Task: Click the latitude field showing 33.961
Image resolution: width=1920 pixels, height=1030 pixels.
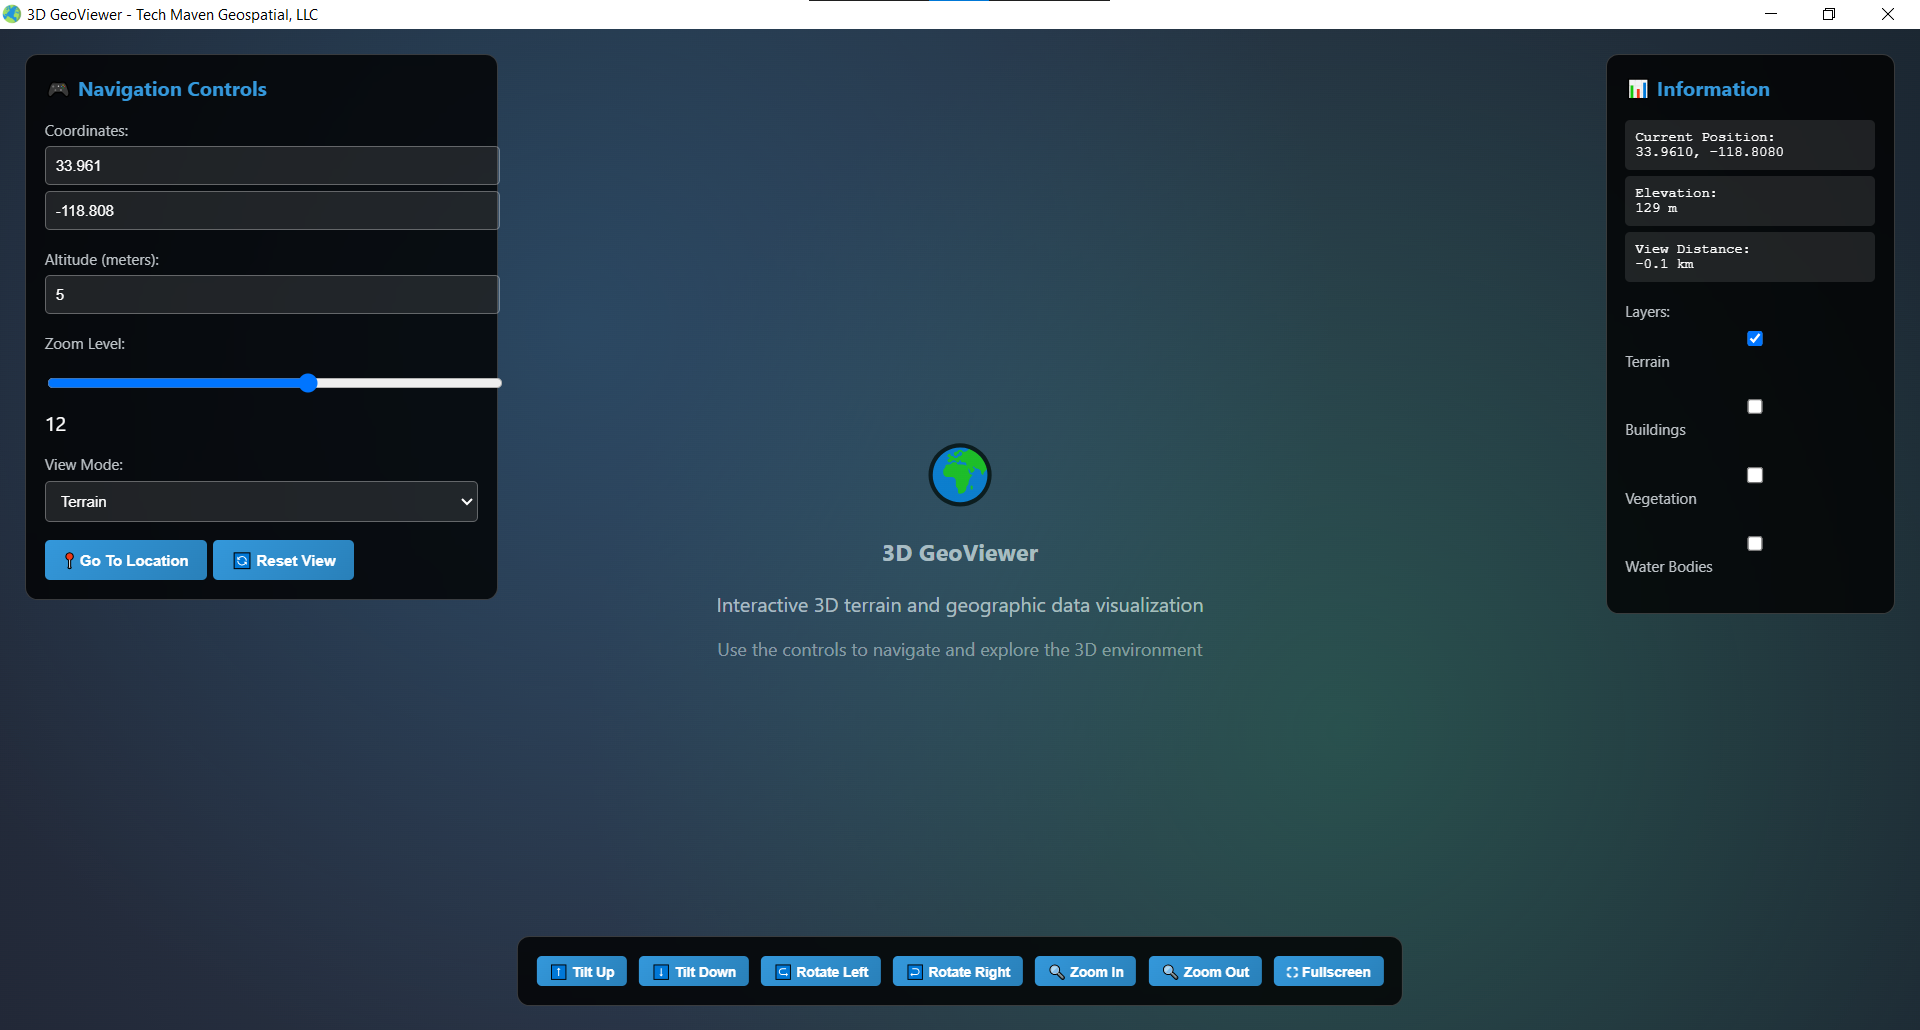Action: [272, 166]
